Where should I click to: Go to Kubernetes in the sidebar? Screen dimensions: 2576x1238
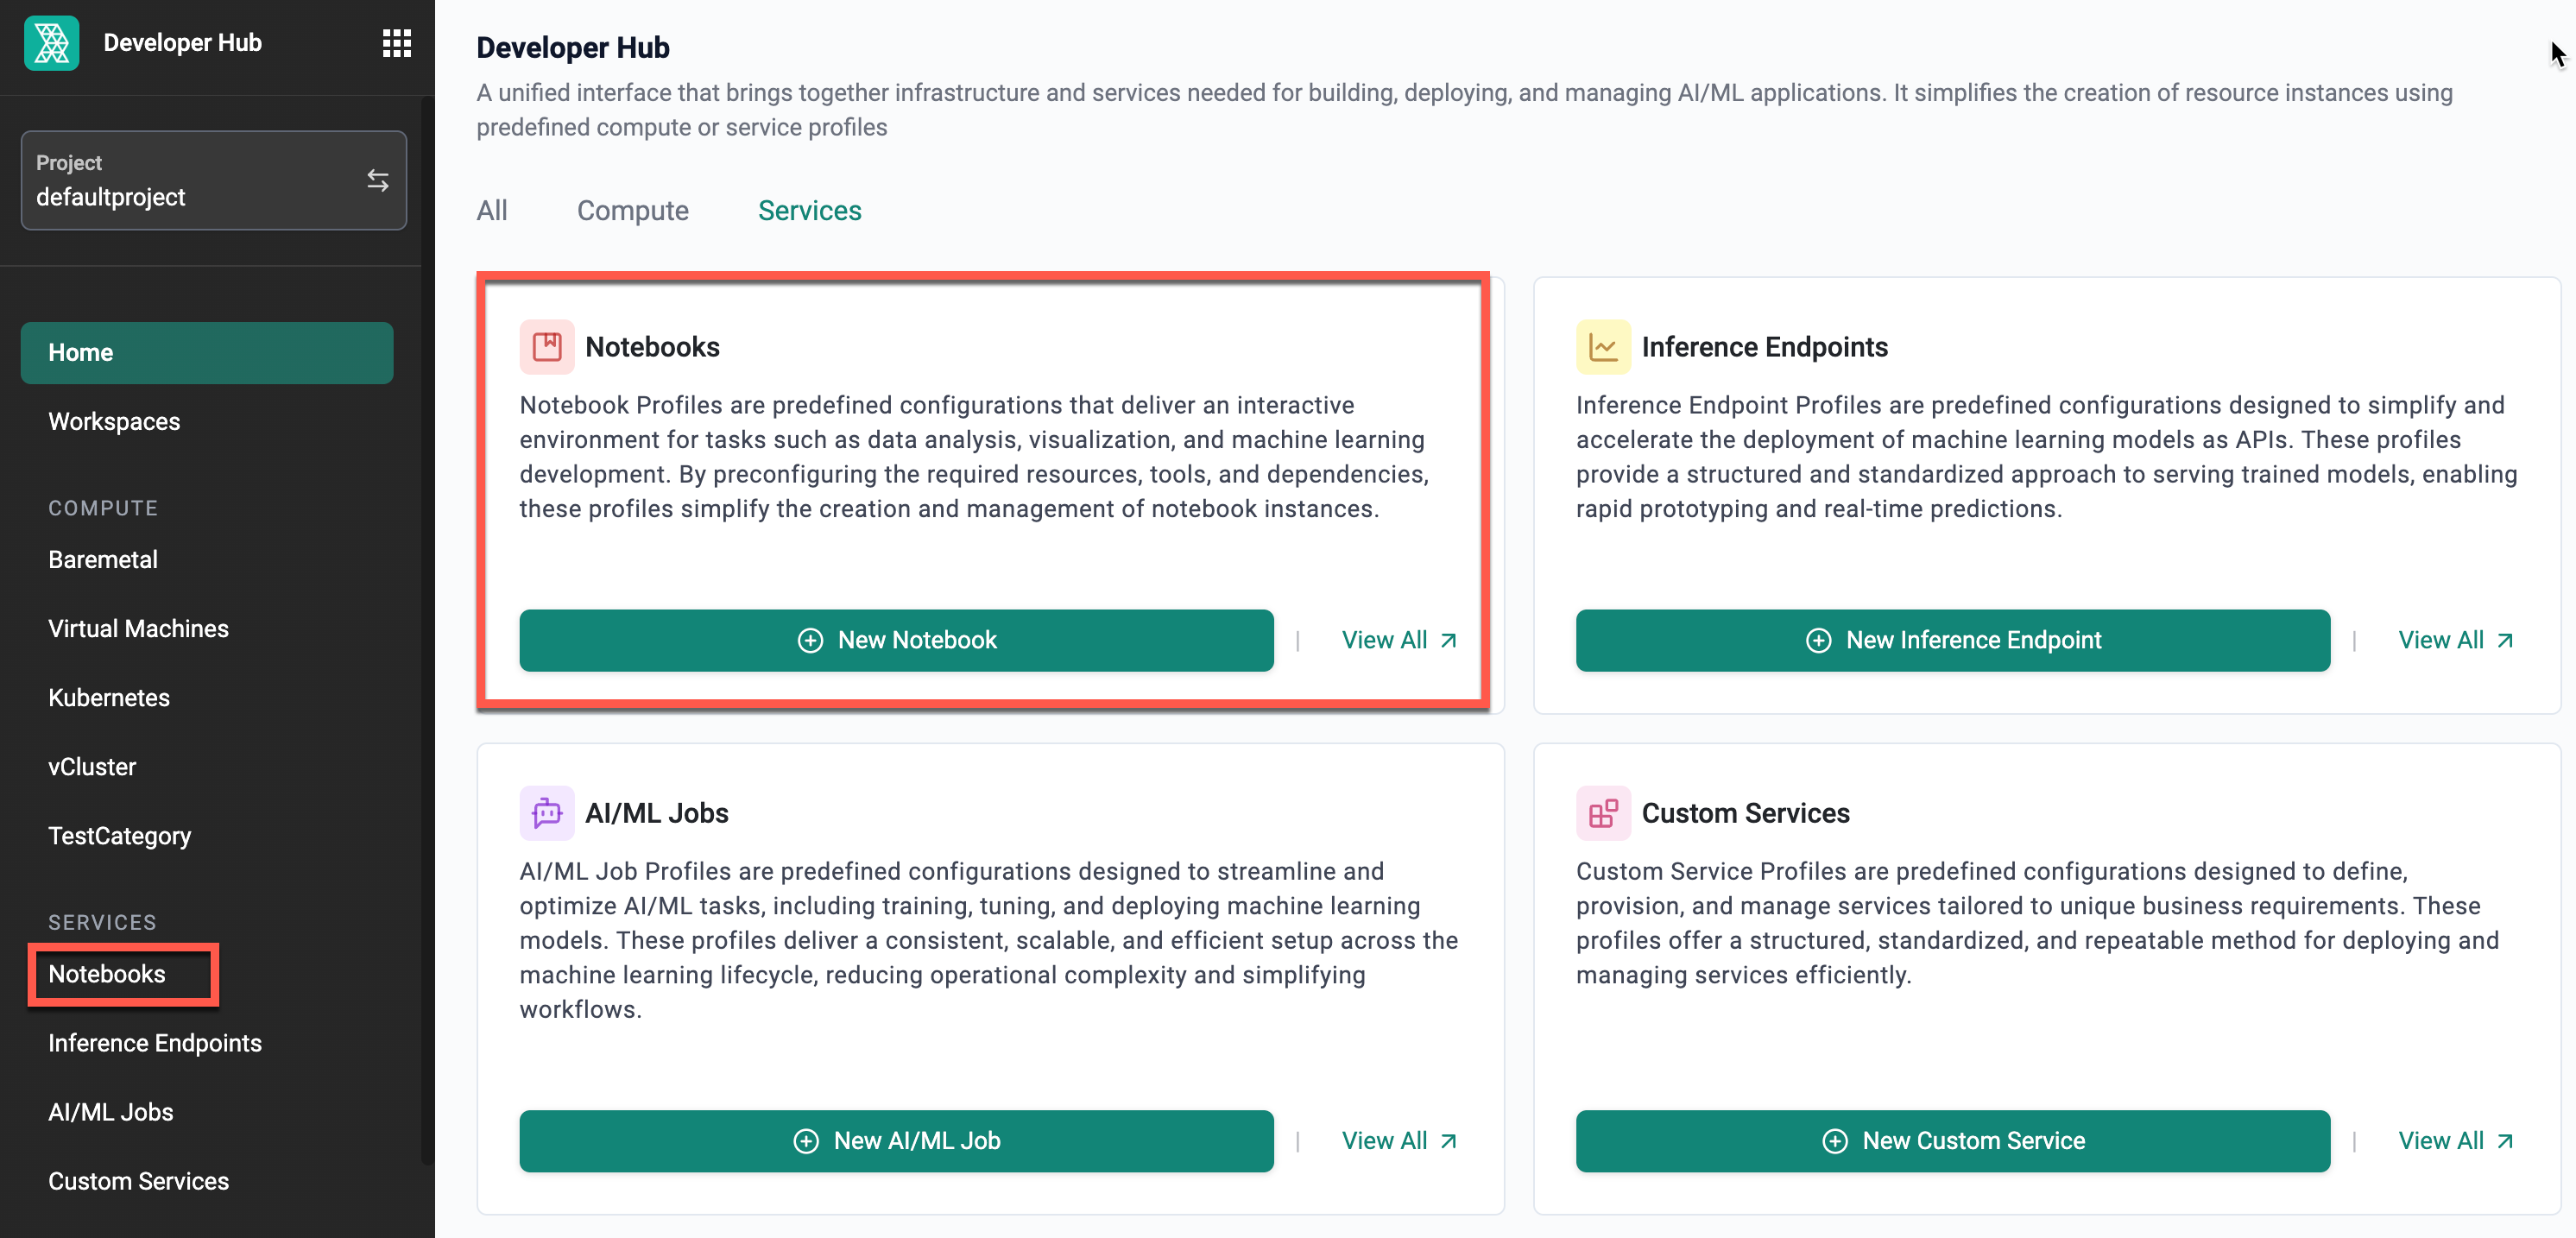click(109, 698)
